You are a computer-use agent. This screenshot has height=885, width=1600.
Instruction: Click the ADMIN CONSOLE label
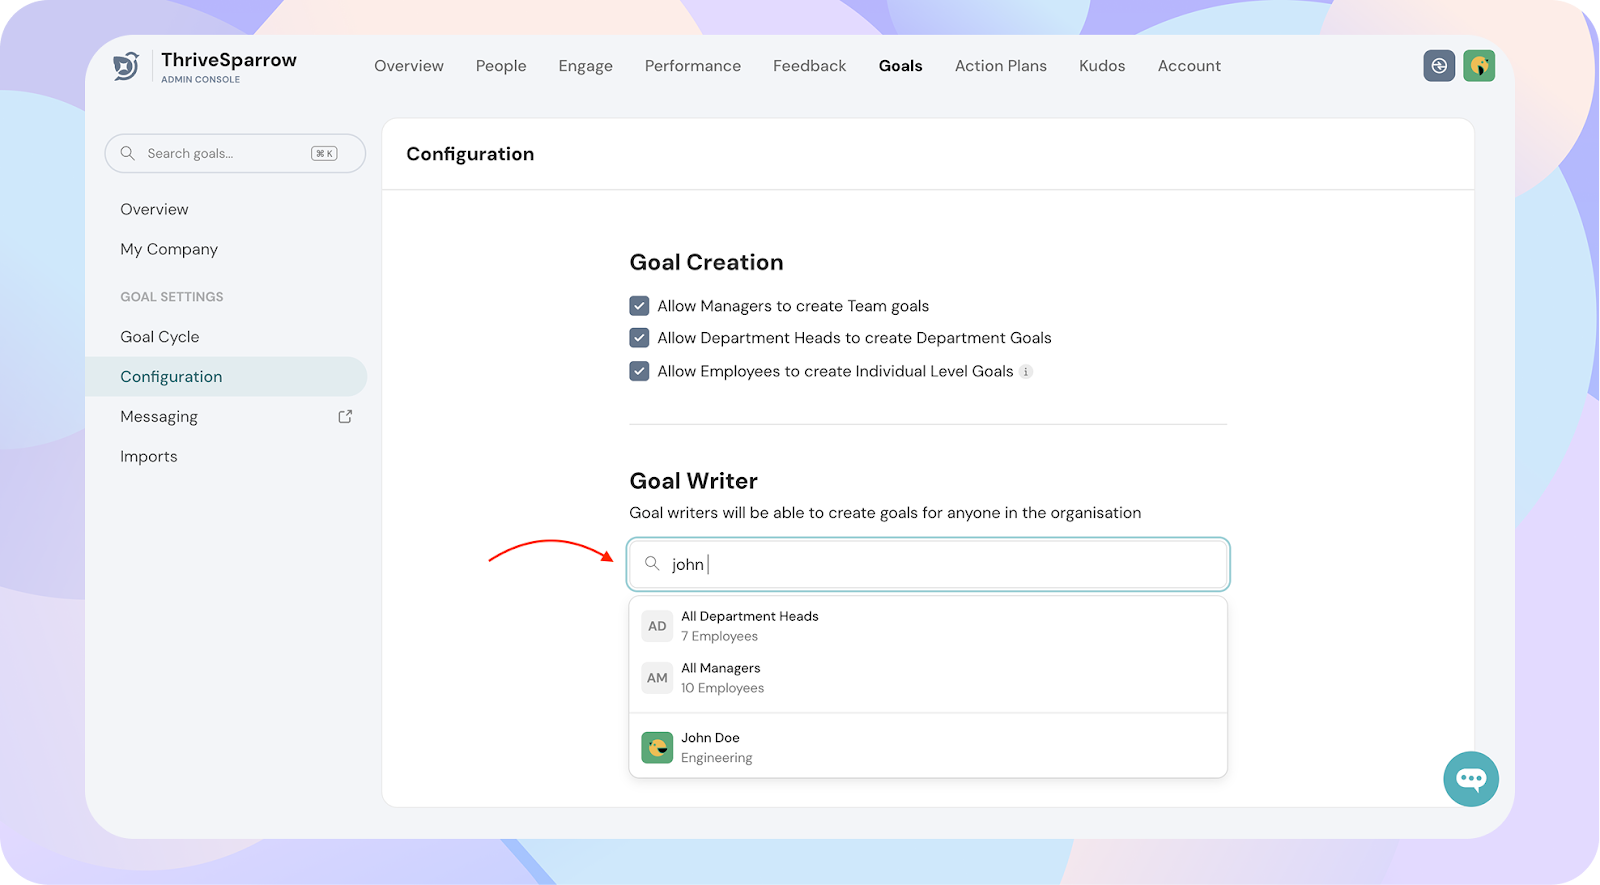(x=201, y=80)
